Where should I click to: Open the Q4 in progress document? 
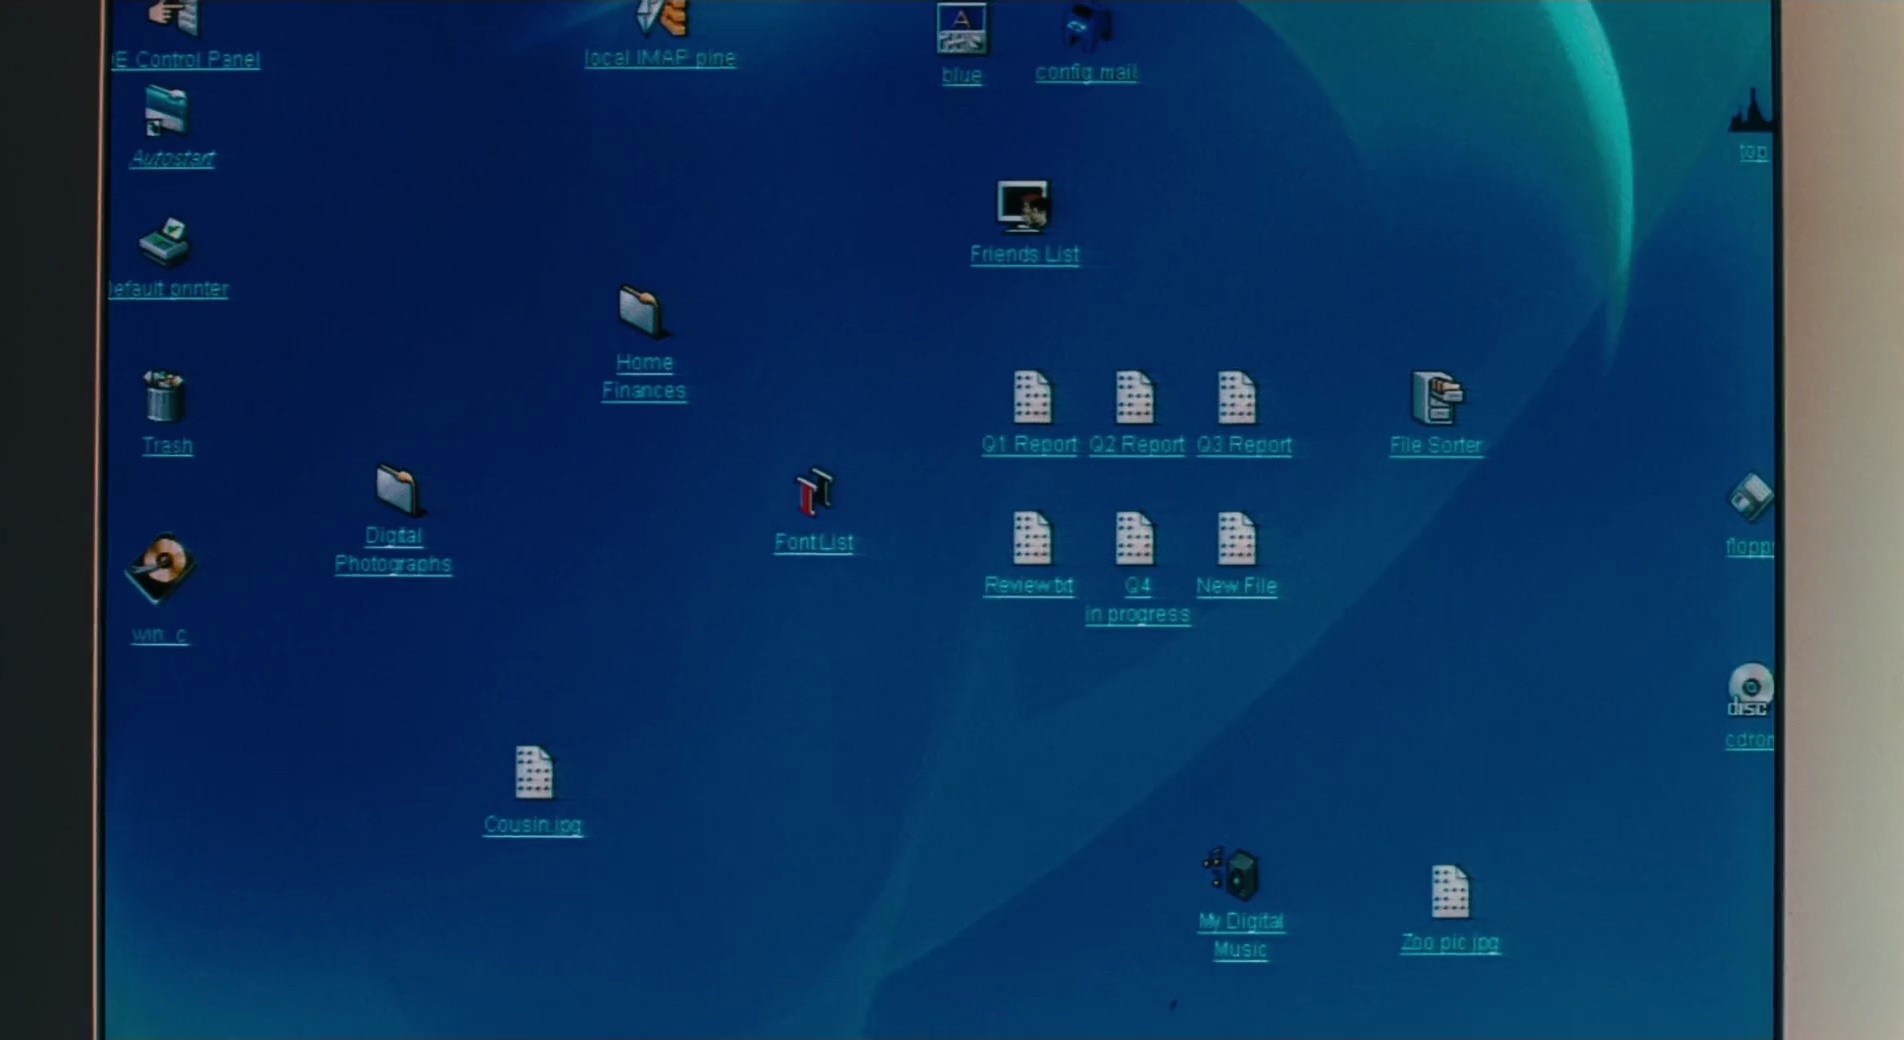tap(1135, 538)
